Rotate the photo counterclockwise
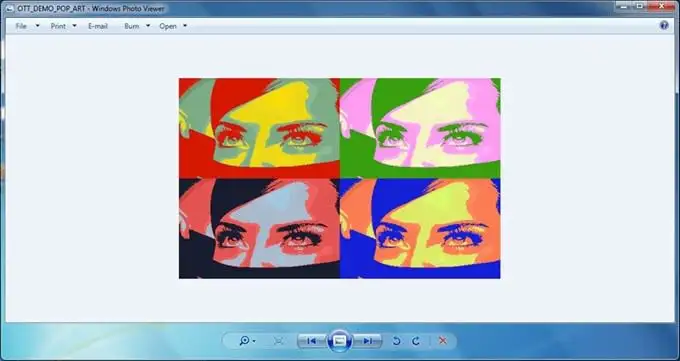The image size is (680, 361). pyautogui.click(x=396, y=341)
